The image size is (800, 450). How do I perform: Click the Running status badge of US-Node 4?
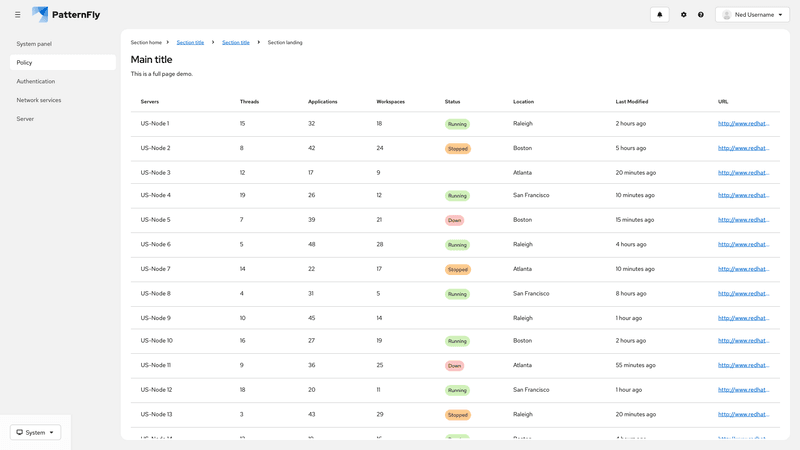(x=457, y=196)
